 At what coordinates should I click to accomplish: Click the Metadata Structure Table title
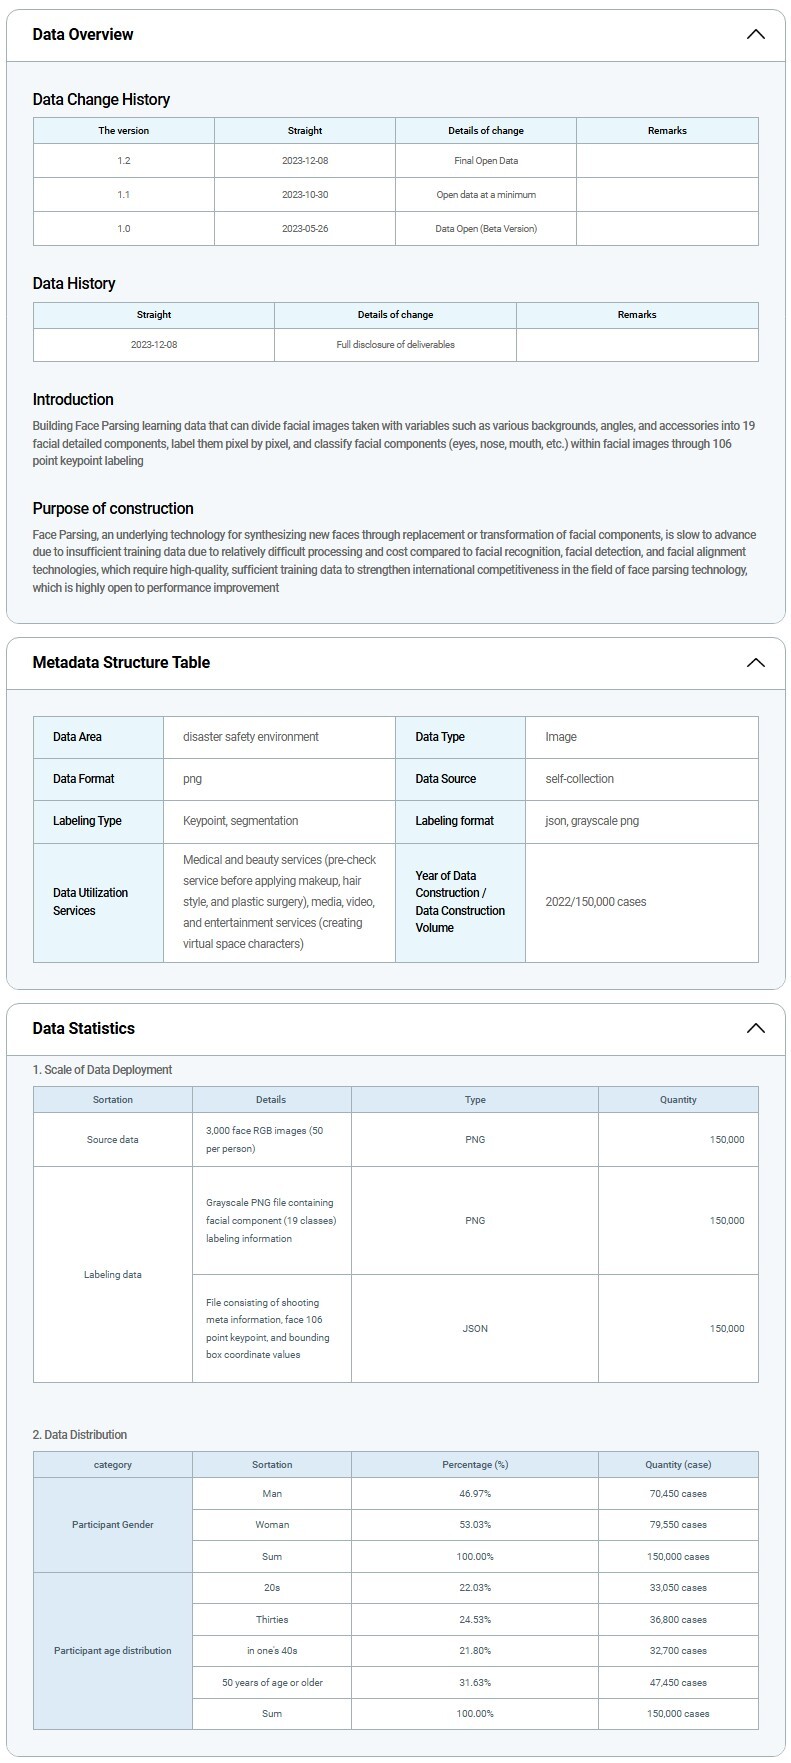point(121,663)
